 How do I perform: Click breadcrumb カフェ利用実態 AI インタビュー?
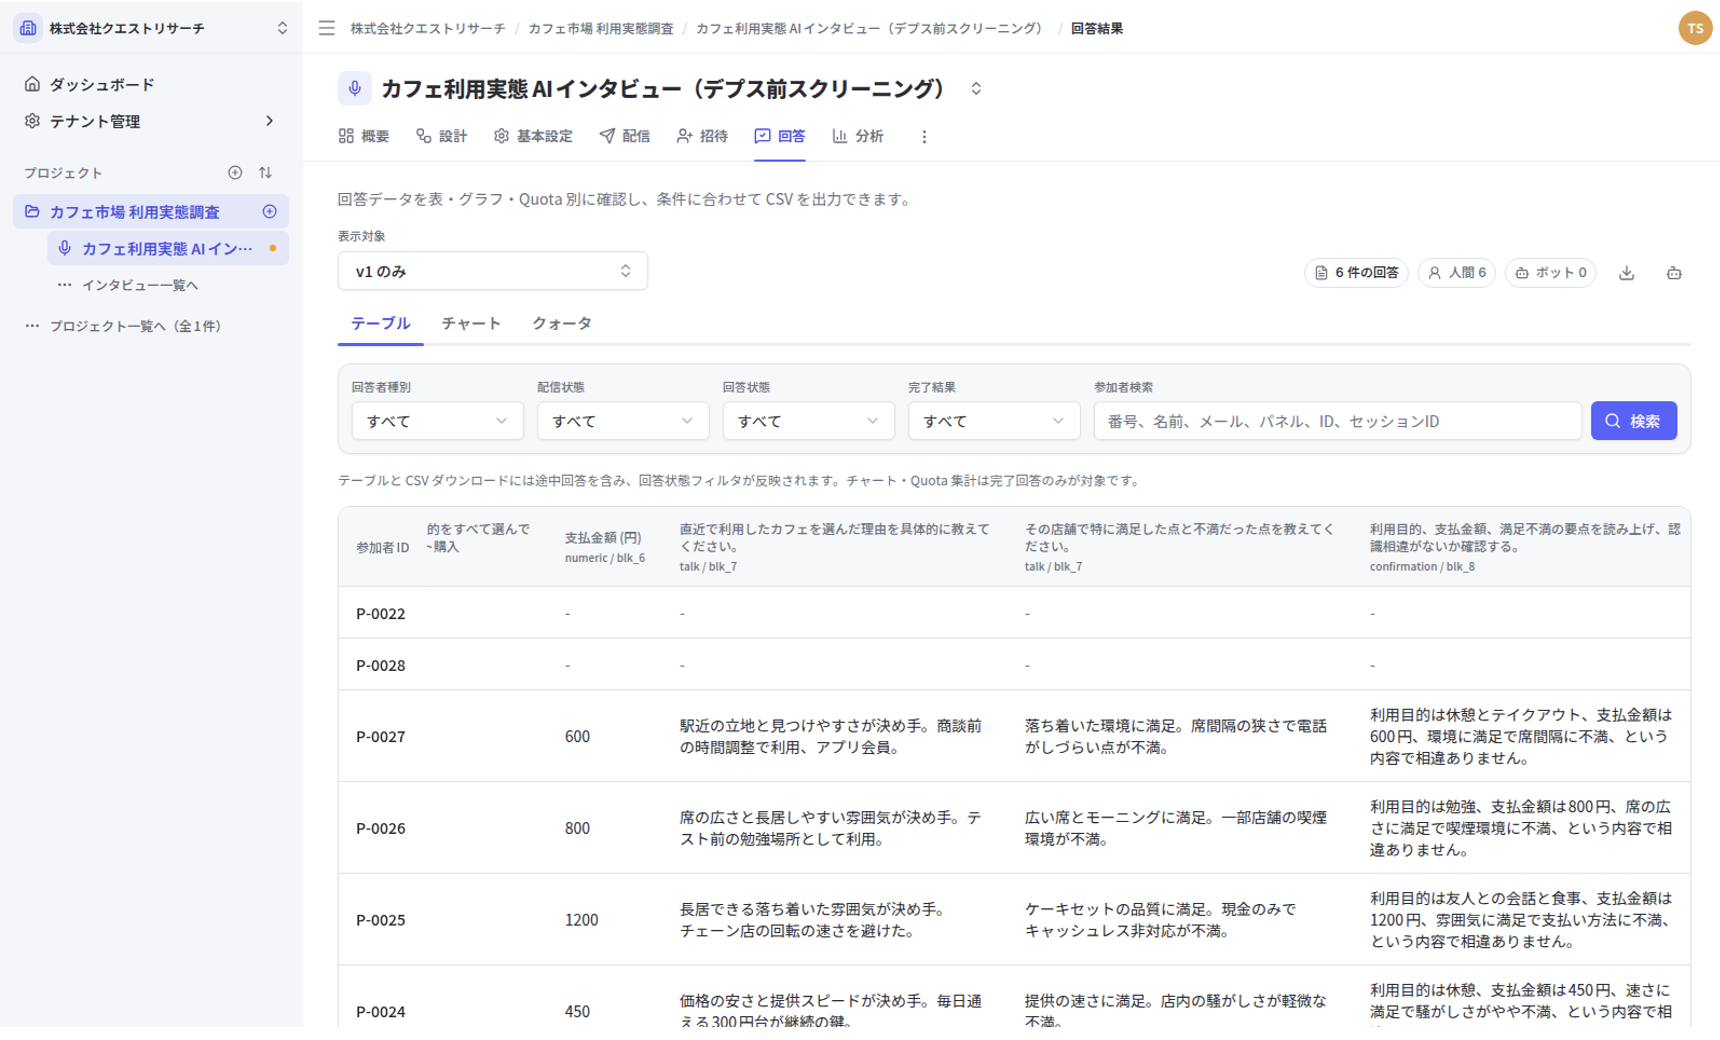tap(869, 28)
